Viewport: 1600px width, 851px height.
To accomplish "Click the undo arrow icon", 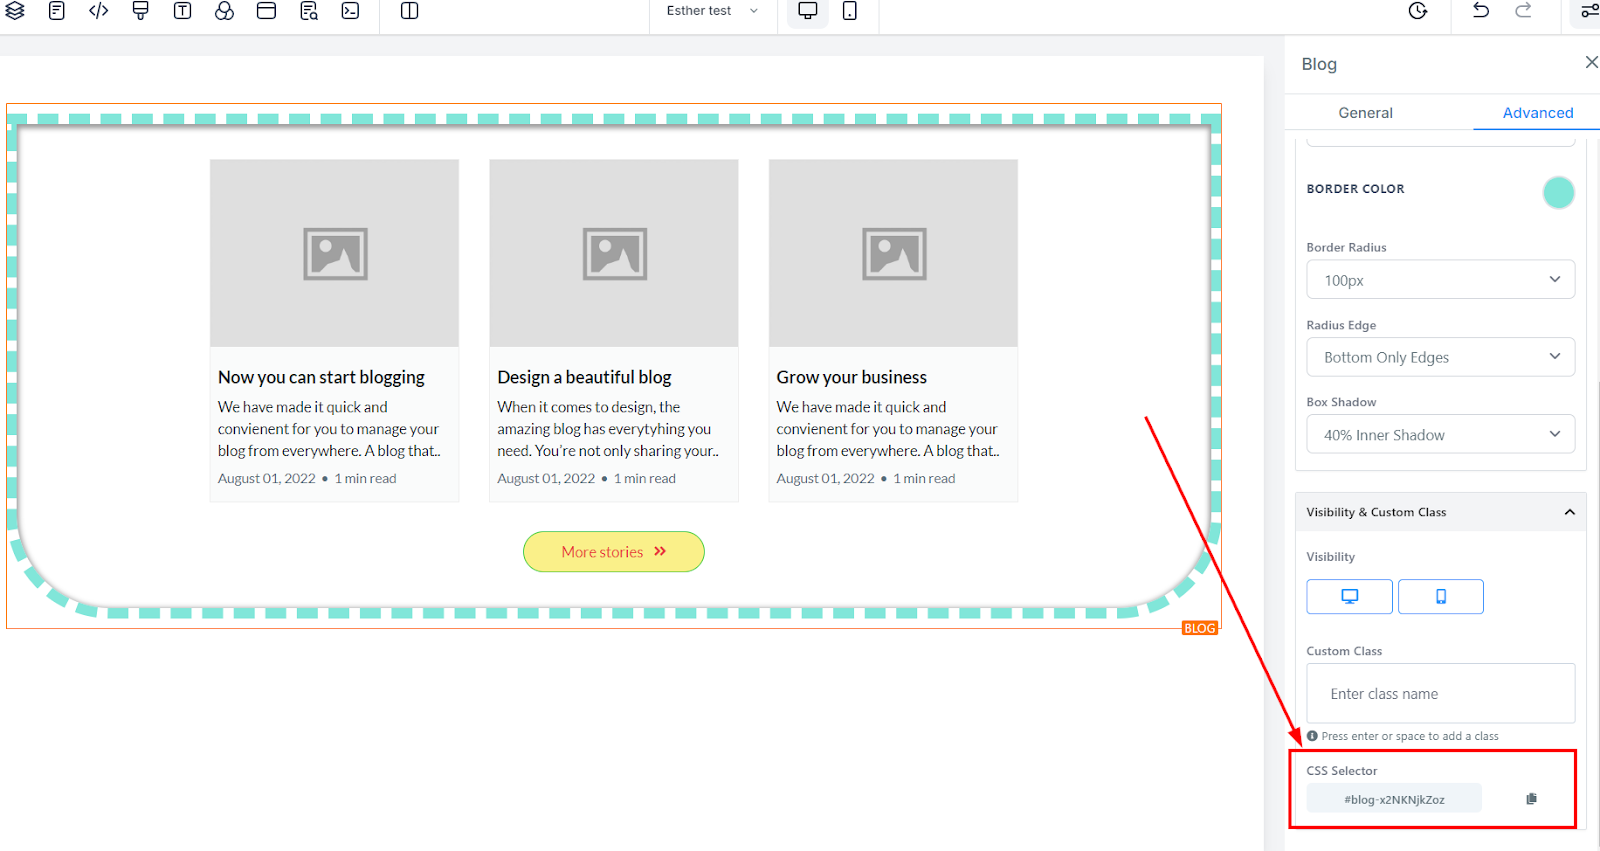I will click(1481, 10).
